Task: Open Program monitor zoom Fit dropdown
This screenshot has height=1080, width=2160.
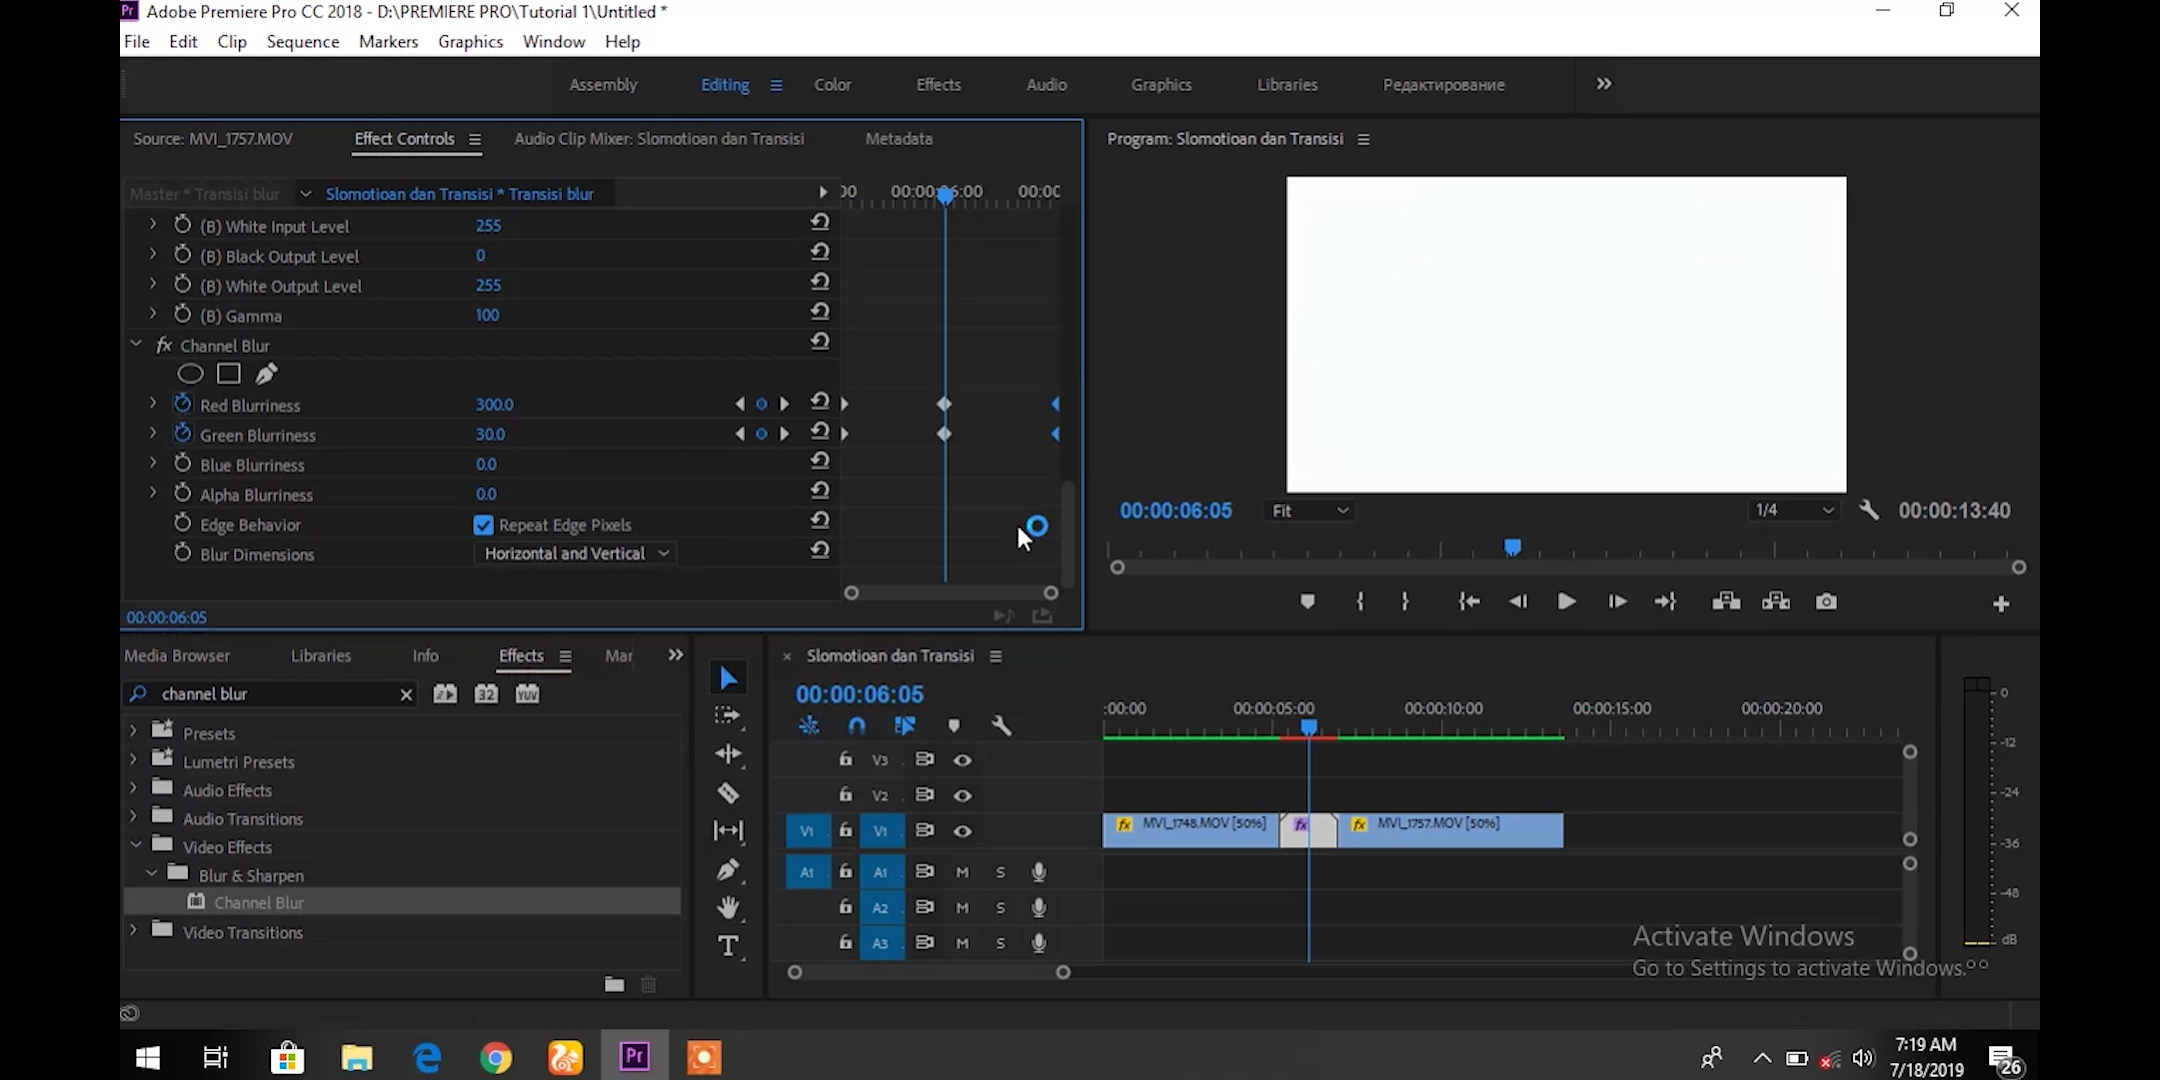Action: pos(1309,510)
